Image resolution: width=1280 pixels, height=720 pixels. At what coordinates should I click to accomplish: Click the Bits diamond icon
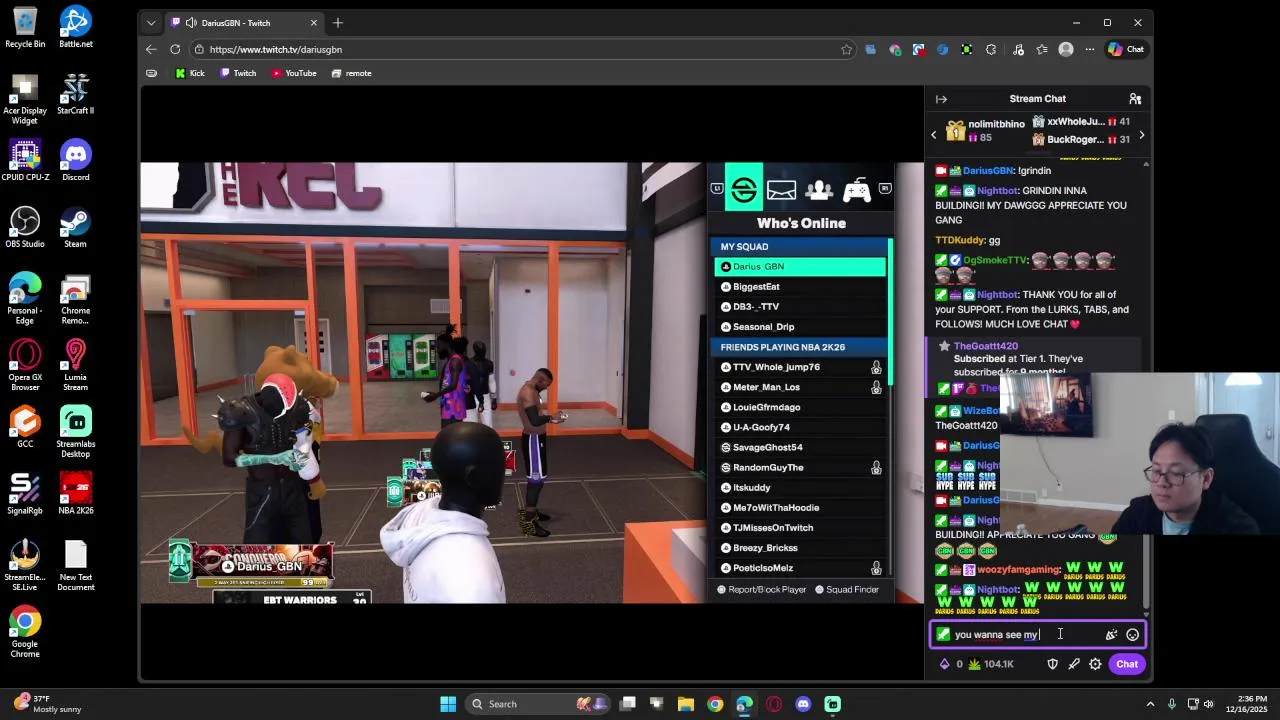[945, 664]
